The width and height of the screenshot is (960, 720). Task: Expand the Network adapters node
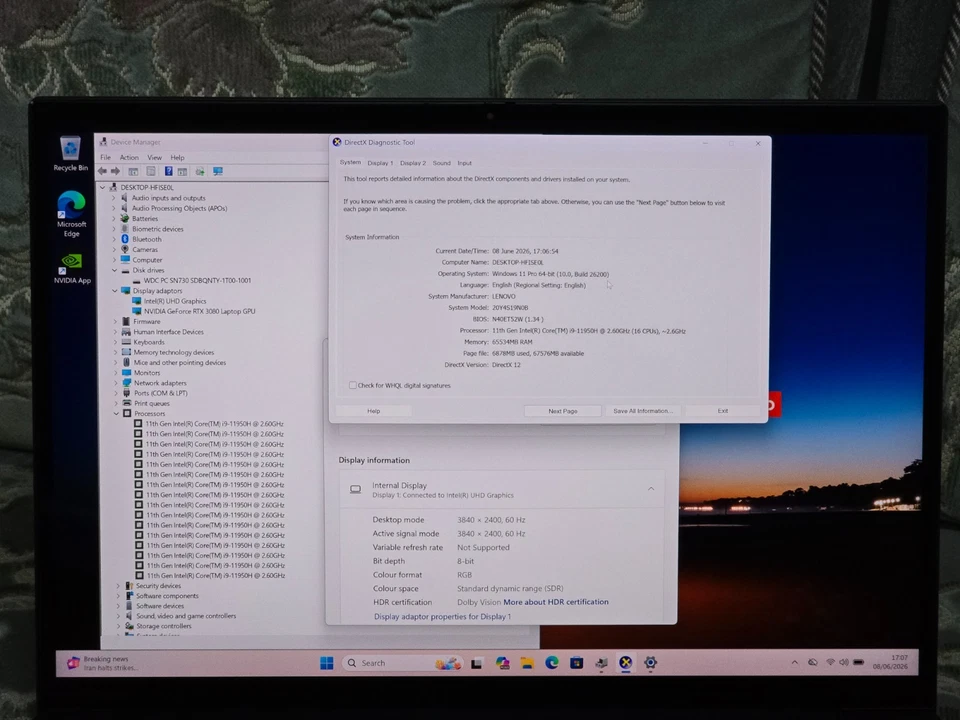[x=116, y=383]
